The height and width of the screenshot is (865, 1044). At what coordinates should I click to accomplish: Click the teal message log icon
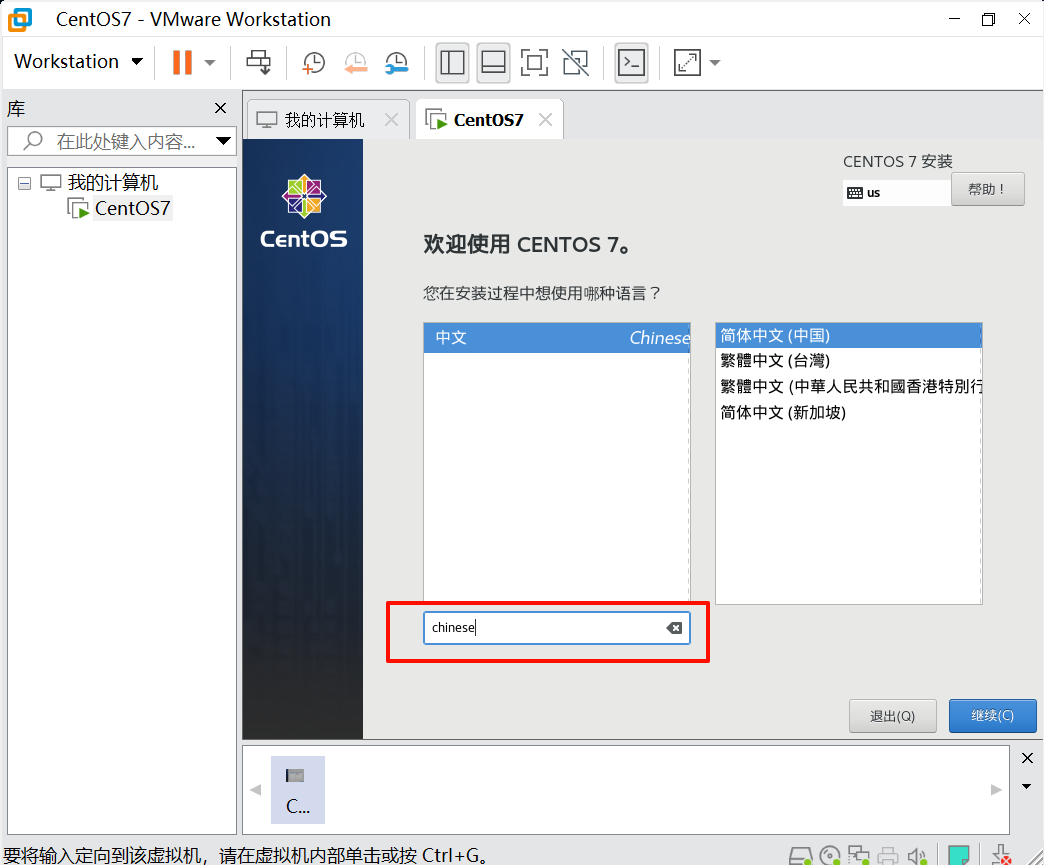(958, 855)
